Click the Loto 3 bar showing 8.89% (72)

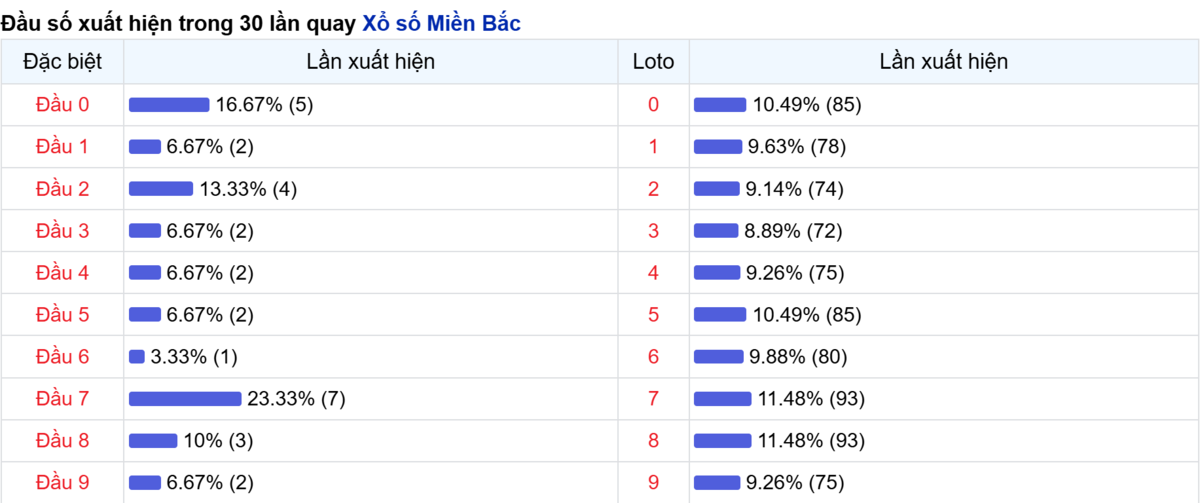[x=716, y=231]
